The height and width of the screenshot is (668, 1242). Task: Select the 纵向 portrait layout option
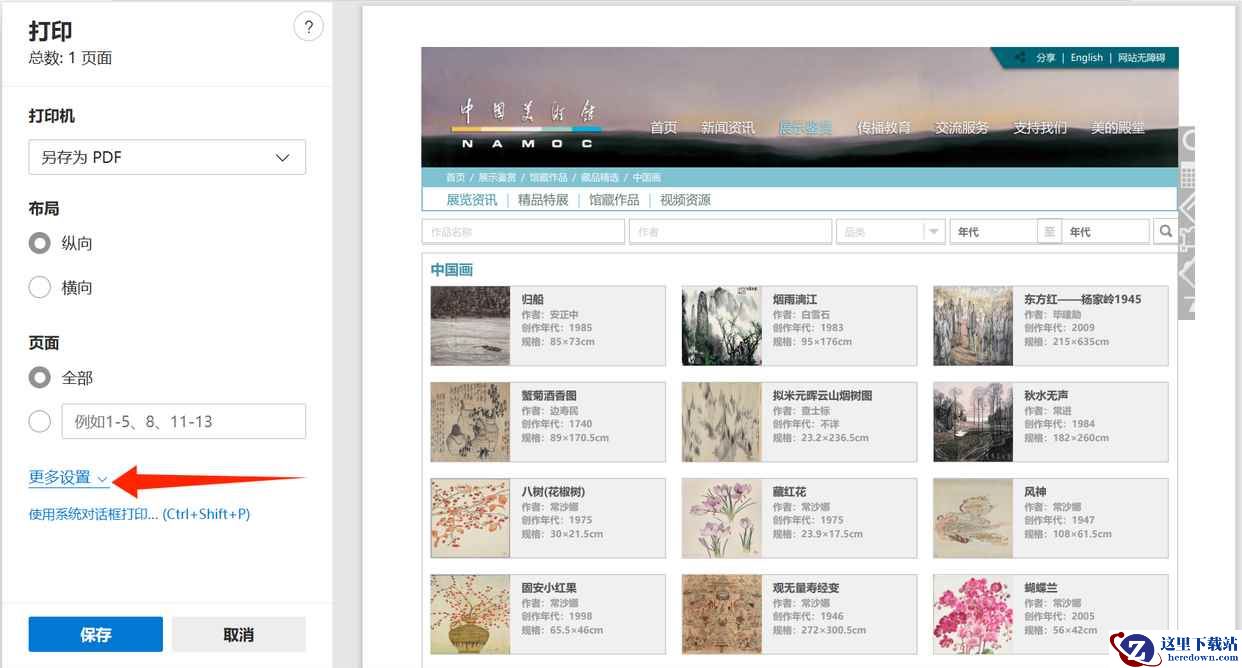pyautogui.click(x=40, y=243)
